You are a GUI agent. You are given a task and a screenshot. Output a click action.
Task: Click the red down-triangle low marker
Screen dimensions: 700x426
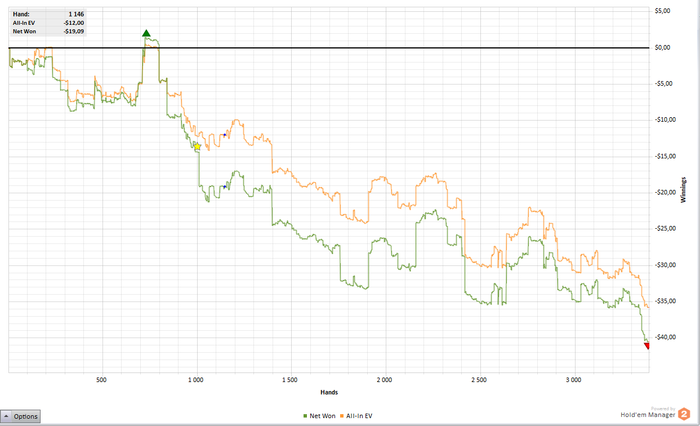pyautogui.click(x=646, y=346)
